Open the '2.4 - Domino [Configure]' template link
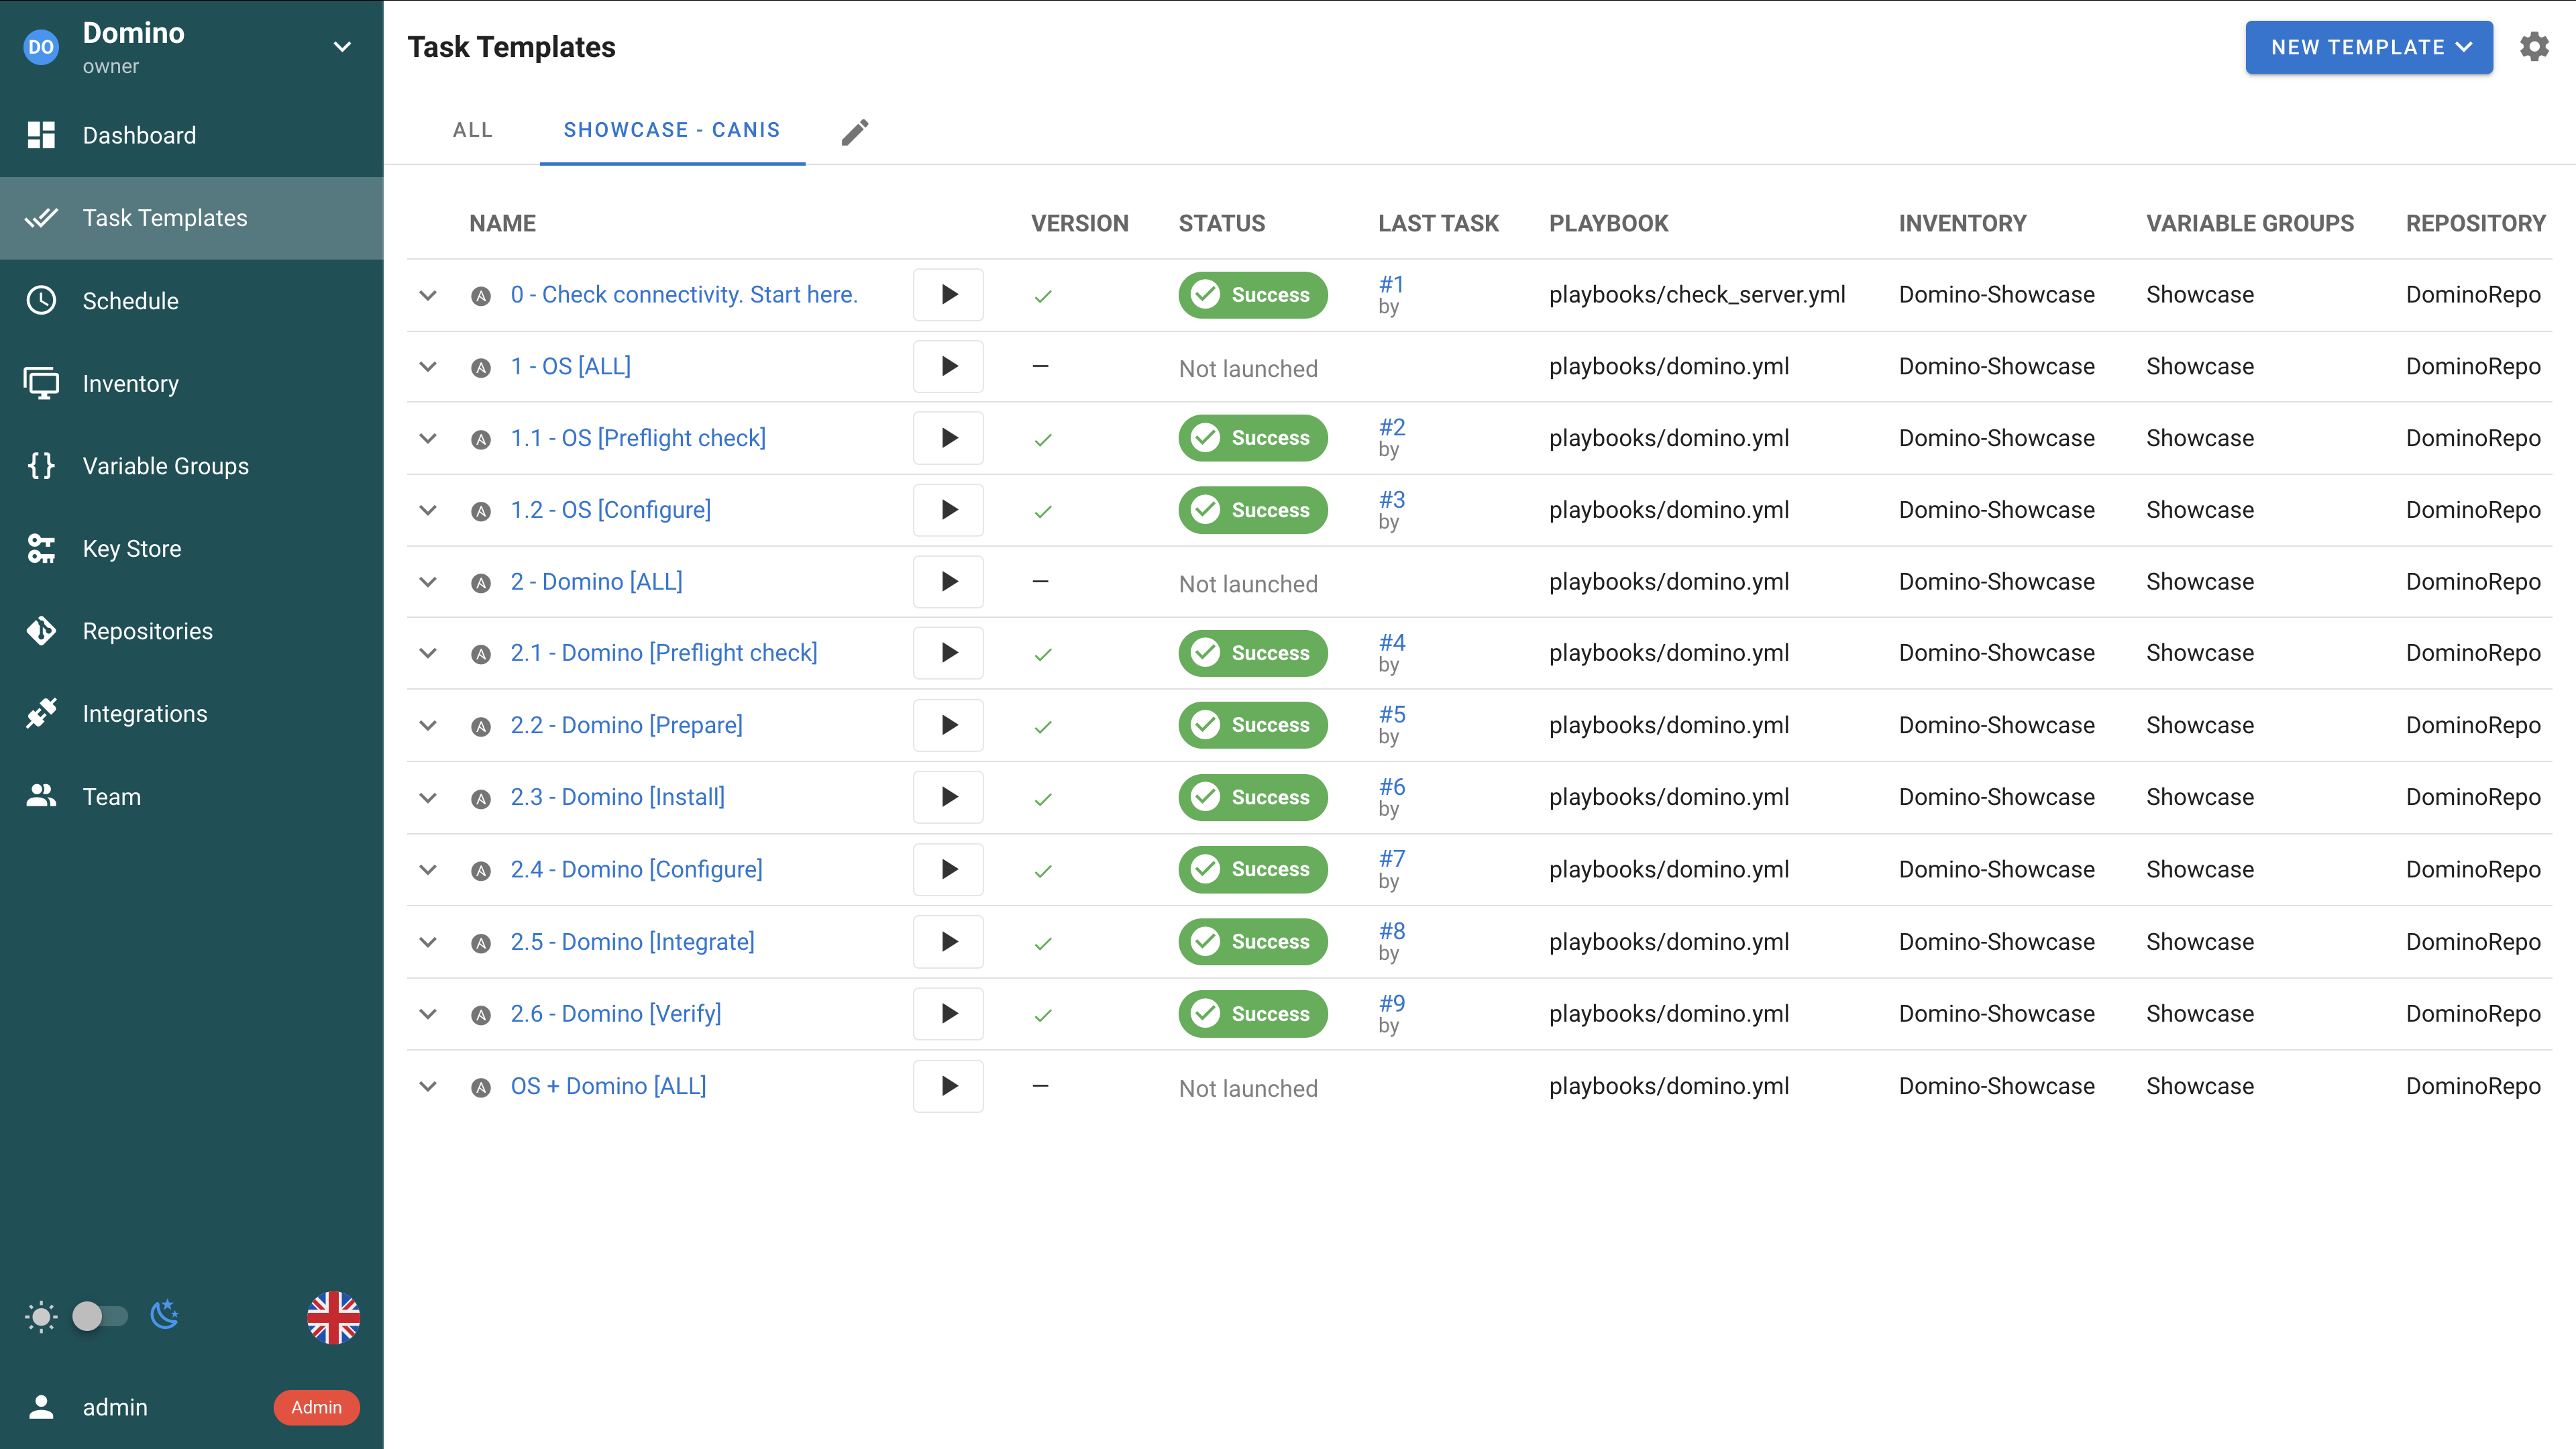The width and height of the screenshot is (2576, 1449). click(637, 869)
